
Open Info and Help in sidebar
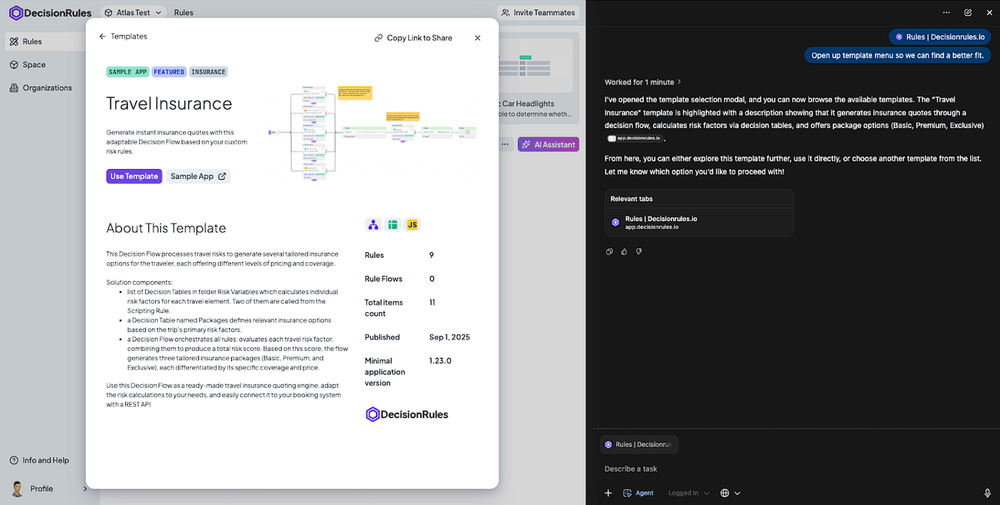pyautogui.click(x=40, y=460)
